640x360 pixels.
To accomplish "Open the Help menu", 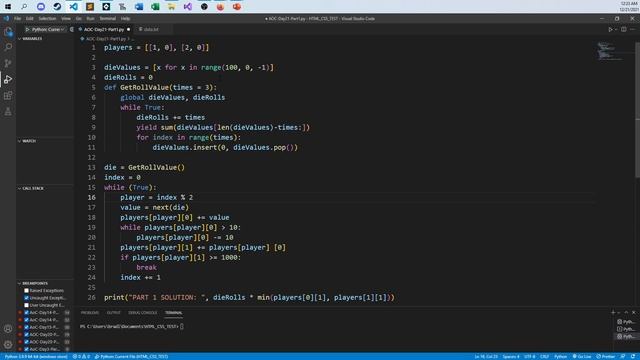I will click(125, 18).
